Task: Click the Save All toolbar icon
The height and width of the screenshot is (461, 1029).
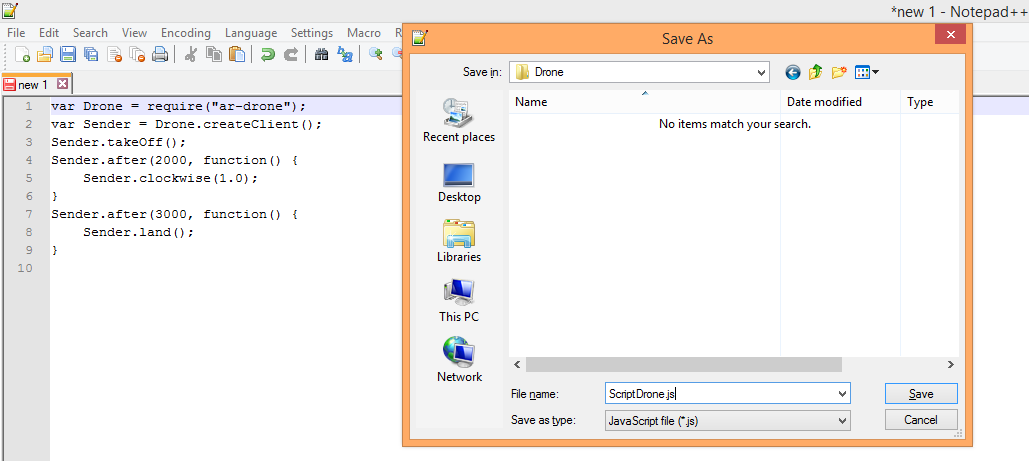Action: (91, 55)
